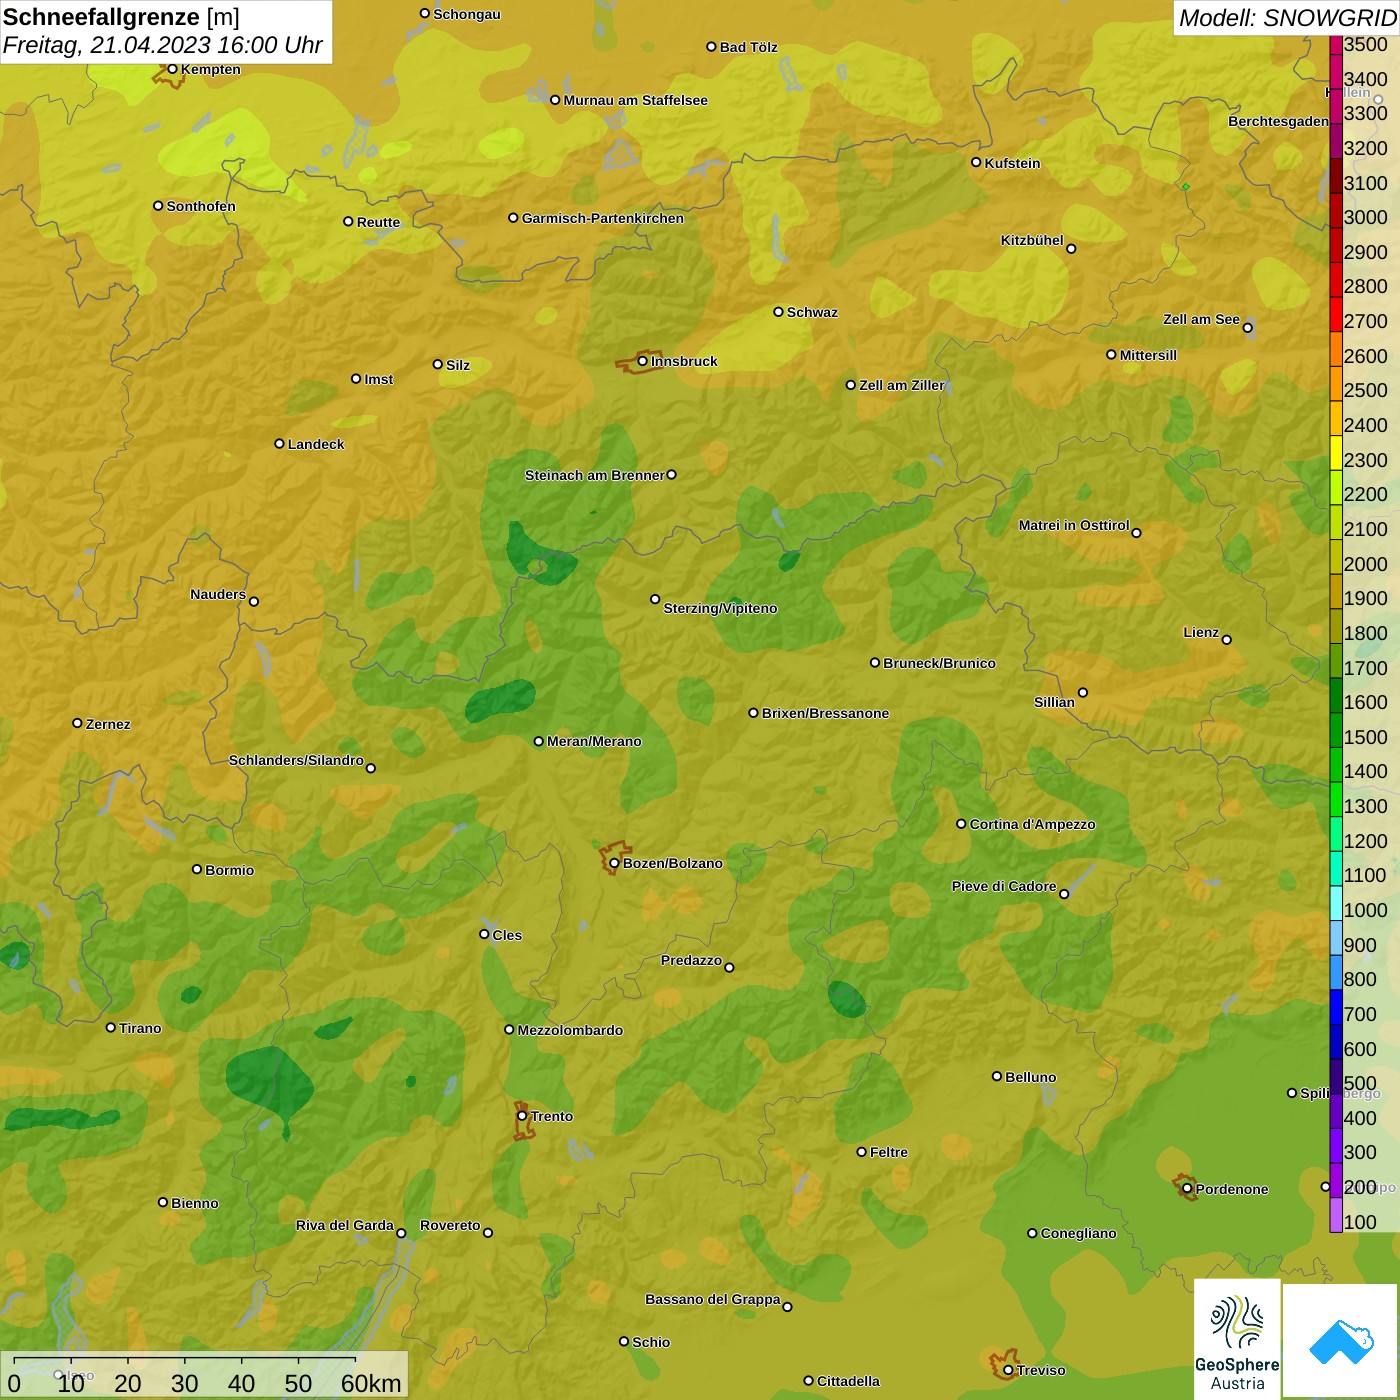Click the Sonthofen label
The height and width of the screenshot is (1400, 1400).
(x=201, y=206)
